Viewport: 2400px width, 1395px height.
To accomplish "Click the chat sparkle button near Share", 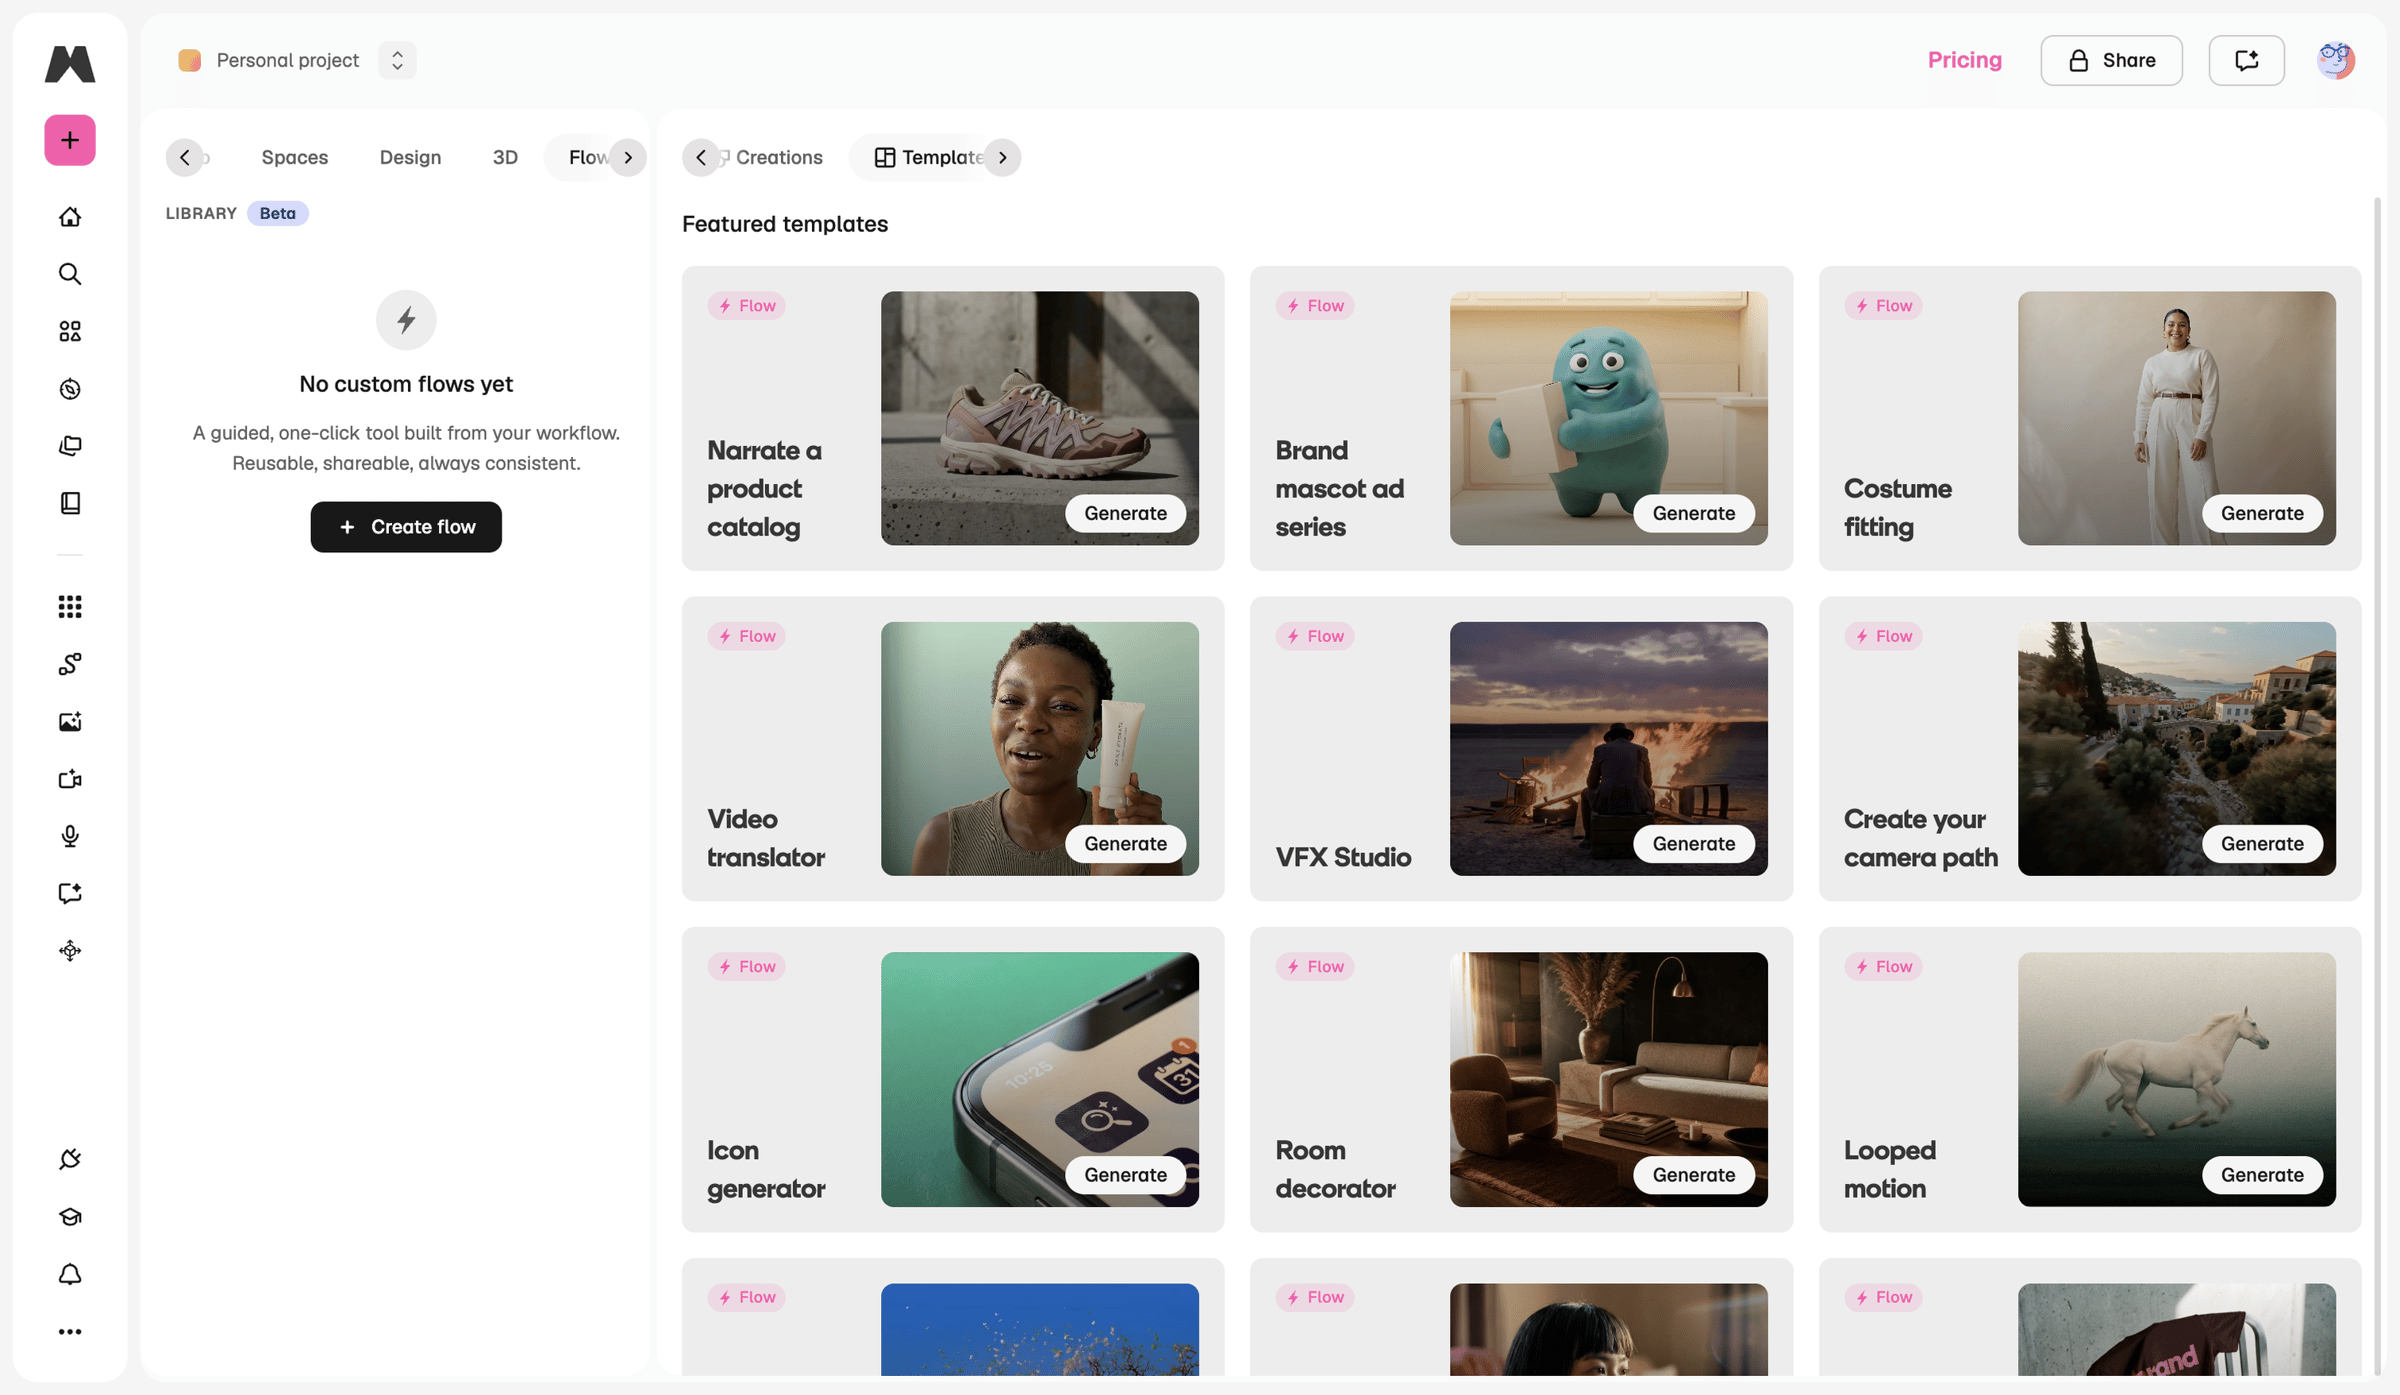I will (x=2247, y=60).
